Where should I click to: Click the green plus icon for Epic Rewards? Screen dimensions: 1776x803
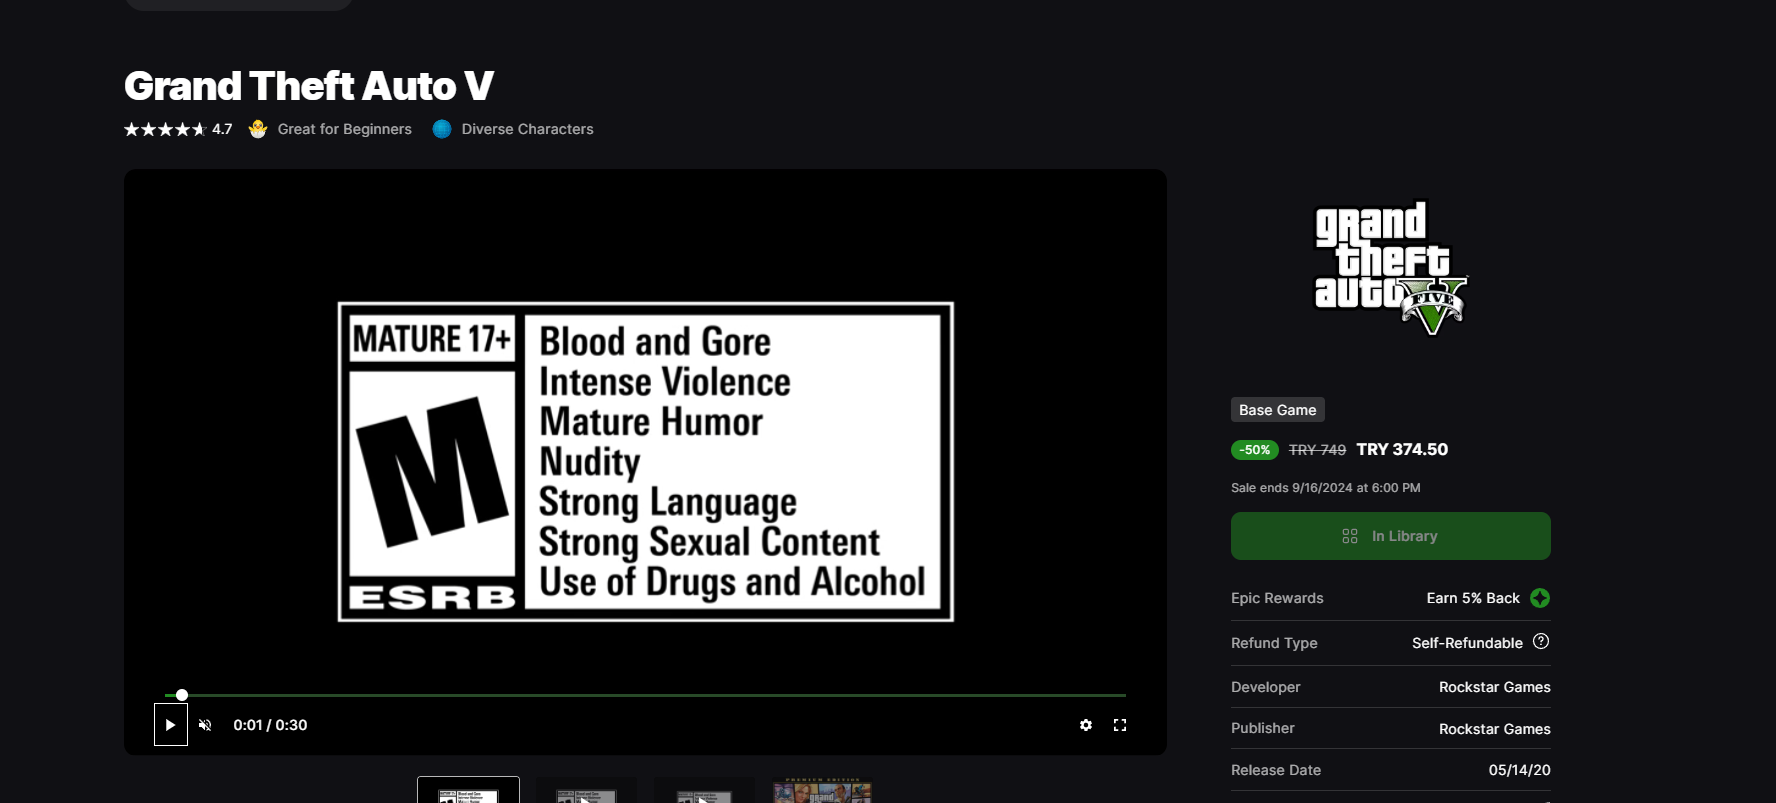(x=1540, y=598)
